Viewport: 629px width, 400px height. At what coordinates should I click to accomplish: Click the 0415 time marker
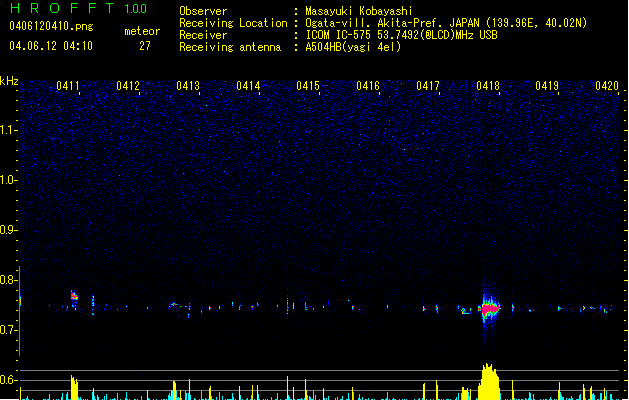pyautogui.click(x=308, y=86)
